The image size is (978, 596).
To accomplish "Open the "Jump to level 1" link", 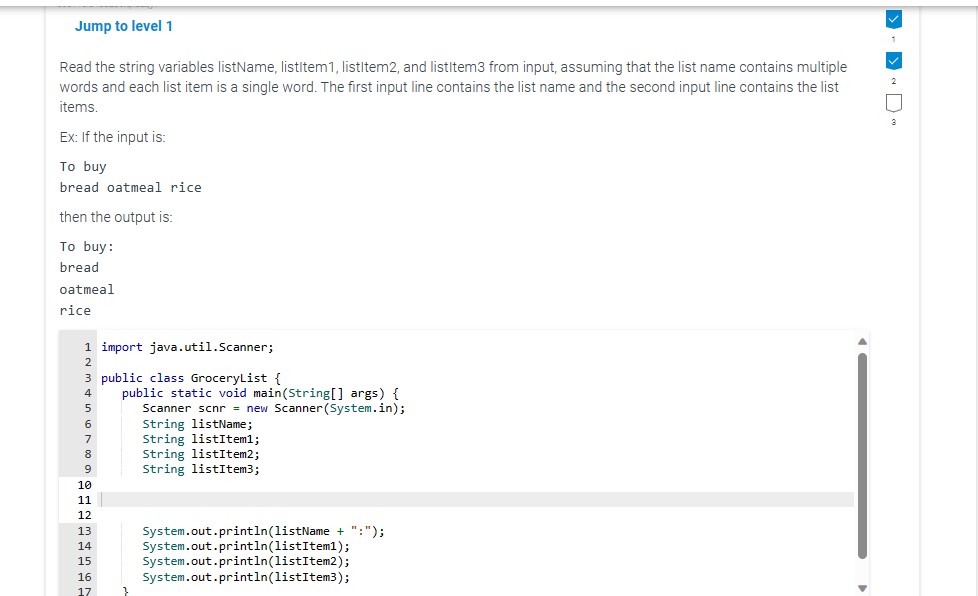I will tap(124, 26).
